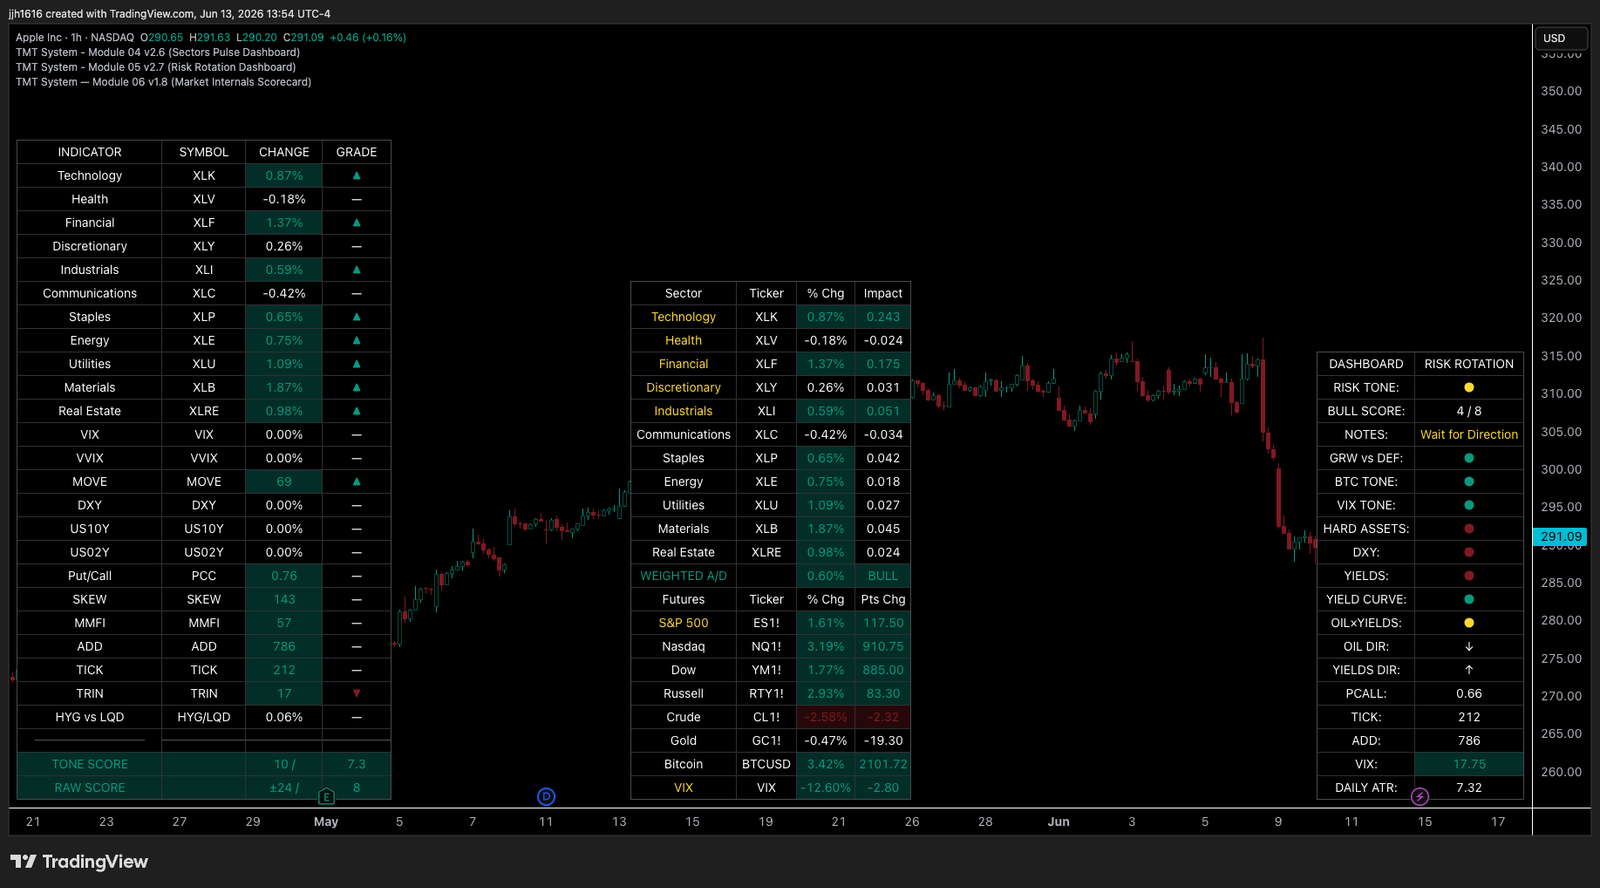Viewport: 1600px width, 888px height.
Task: Select Module 05 Risk Rotation Dashboard indicator
Action: [156, 68]
